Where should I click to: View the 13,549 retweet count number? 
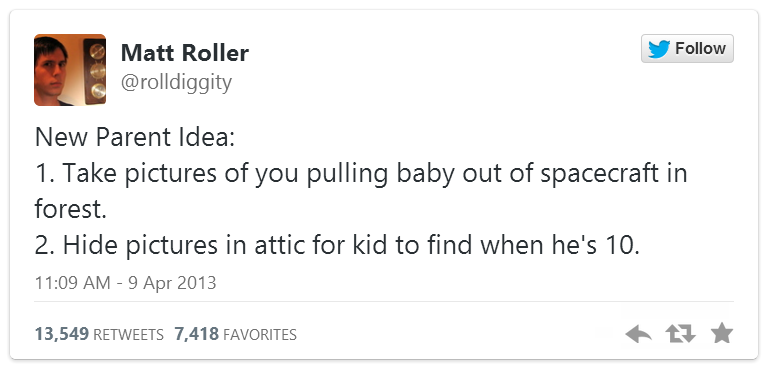coord(62,334)
